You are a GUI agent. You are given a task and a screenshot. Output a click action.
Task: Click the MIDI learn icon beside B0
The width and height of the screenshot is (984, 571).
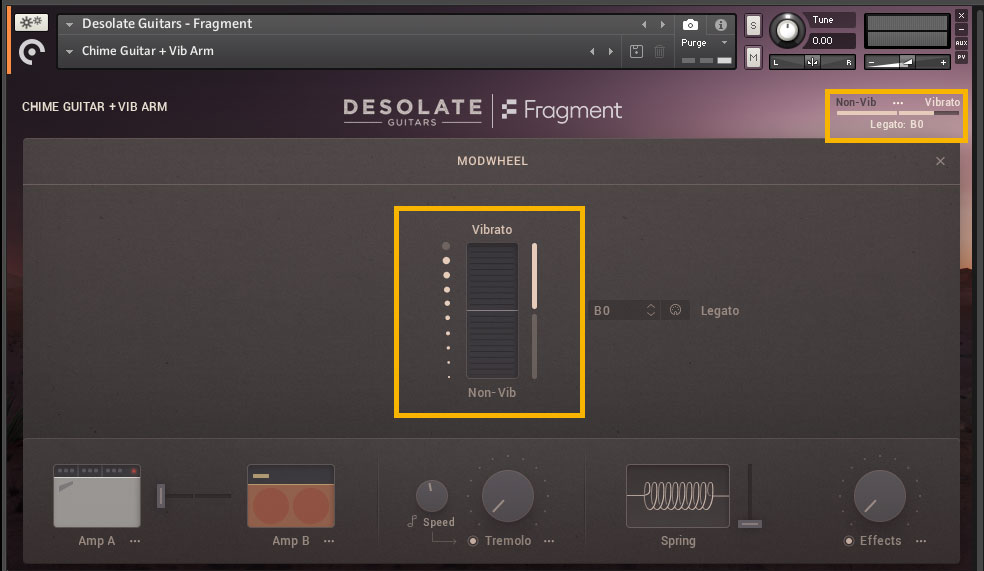coord(675,310)
